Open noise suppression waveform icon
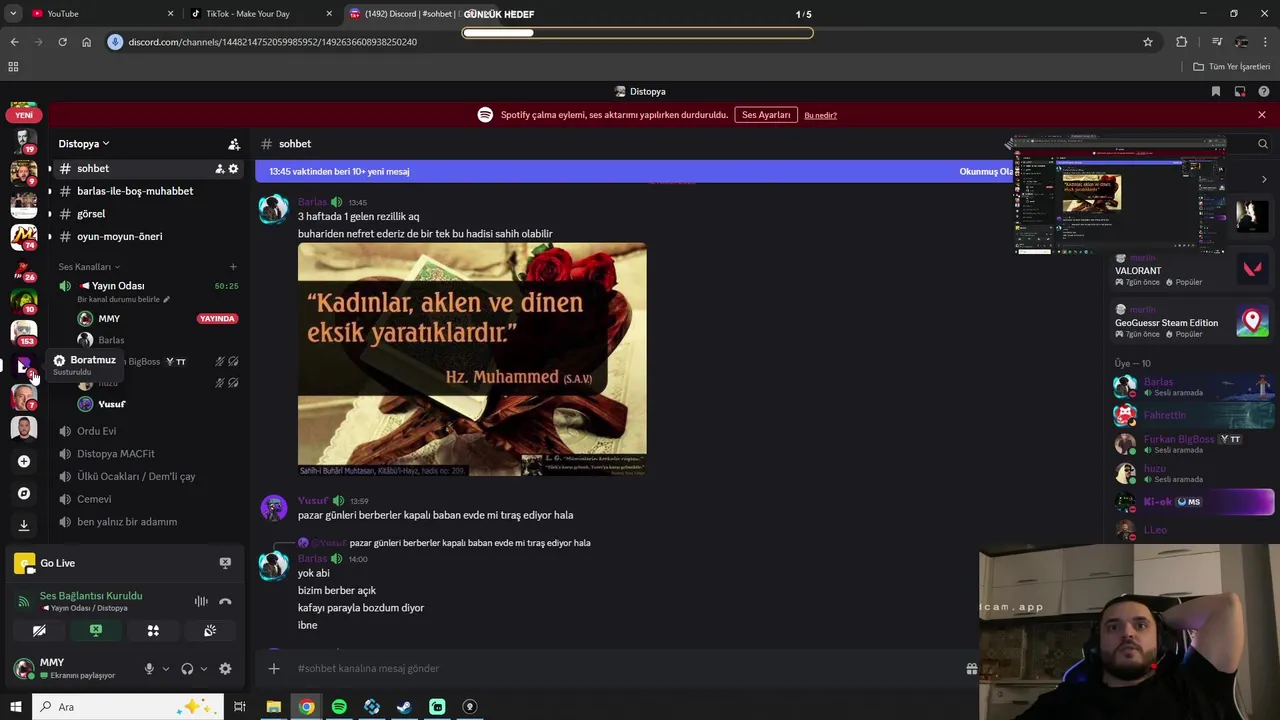Image resolution: width=1280 pixels, height=720 pixels. coord(201,601)
